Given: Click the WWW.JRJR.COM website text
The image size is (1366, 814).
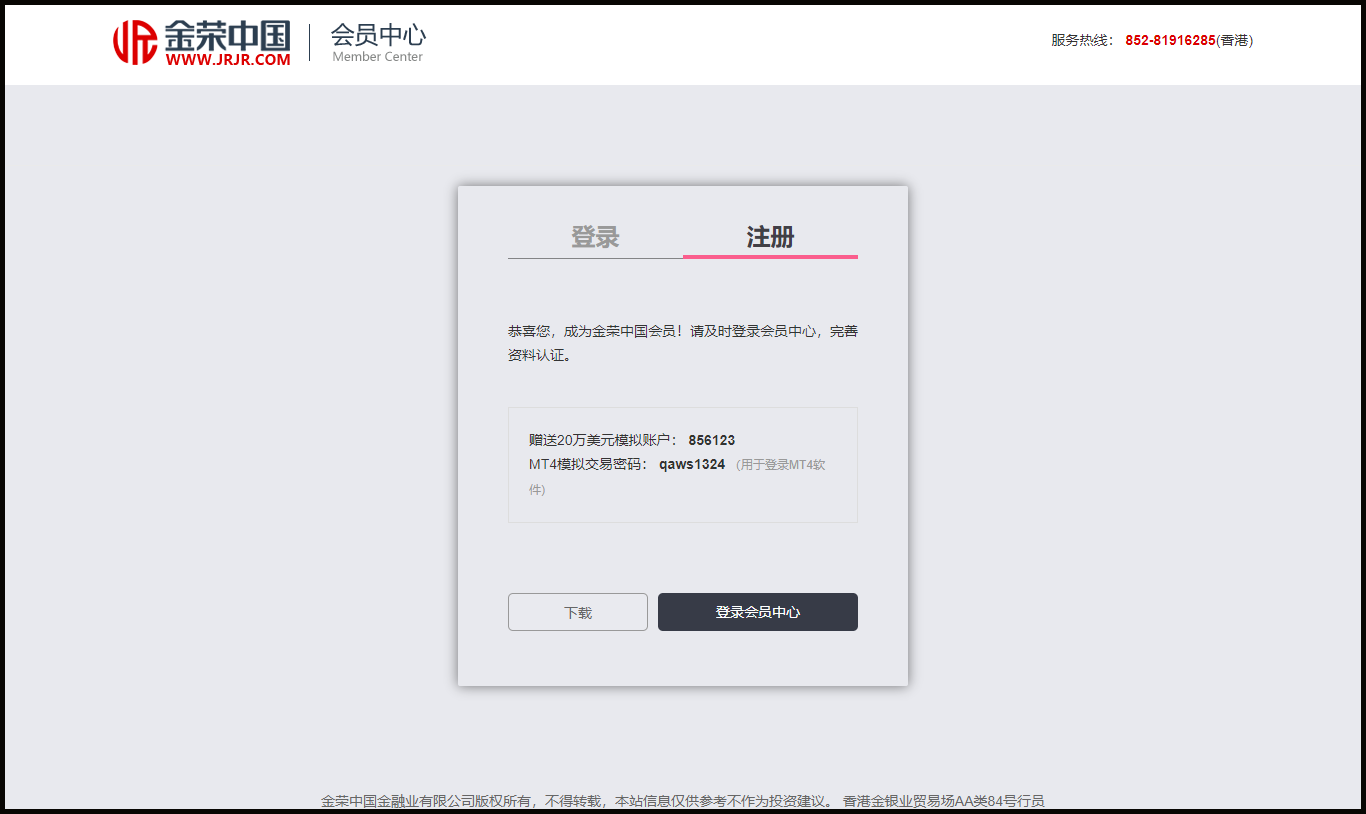Looking at the screenshot, I should [228, 59].
